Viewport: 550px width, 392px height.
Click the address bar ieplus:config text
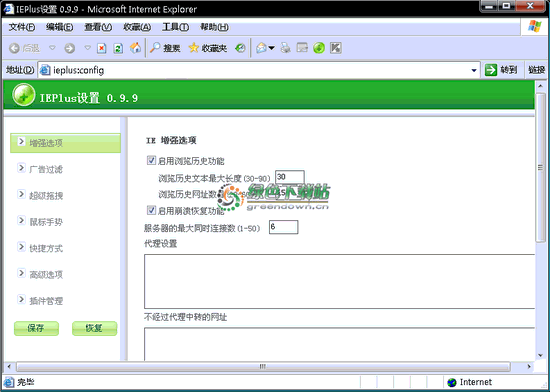coord(79,70)
